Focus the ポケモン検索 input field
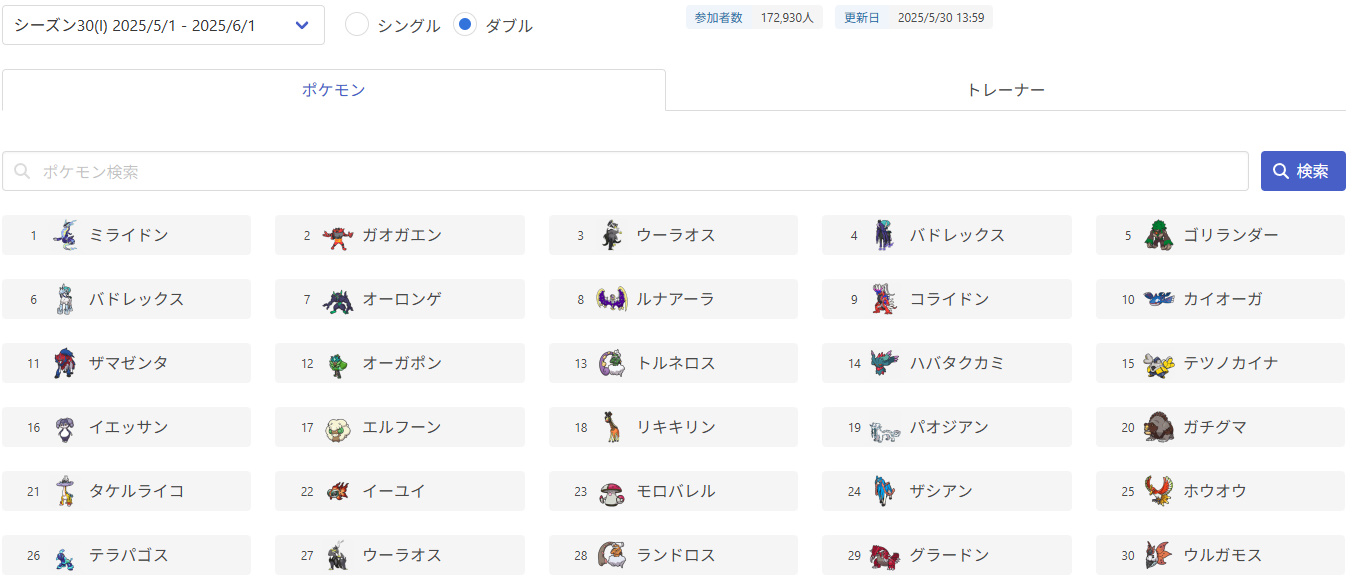Screen dimensions: 1367x586 (x=625, y=171)
